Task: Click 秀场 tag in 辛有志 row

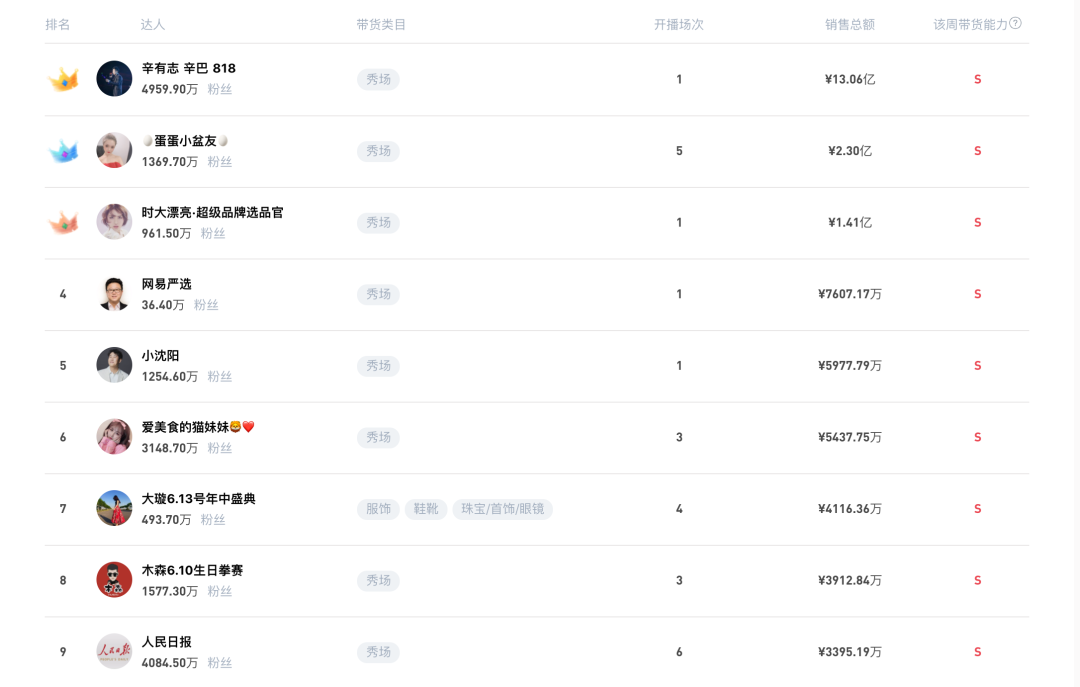Action: [x=378, y=79]
